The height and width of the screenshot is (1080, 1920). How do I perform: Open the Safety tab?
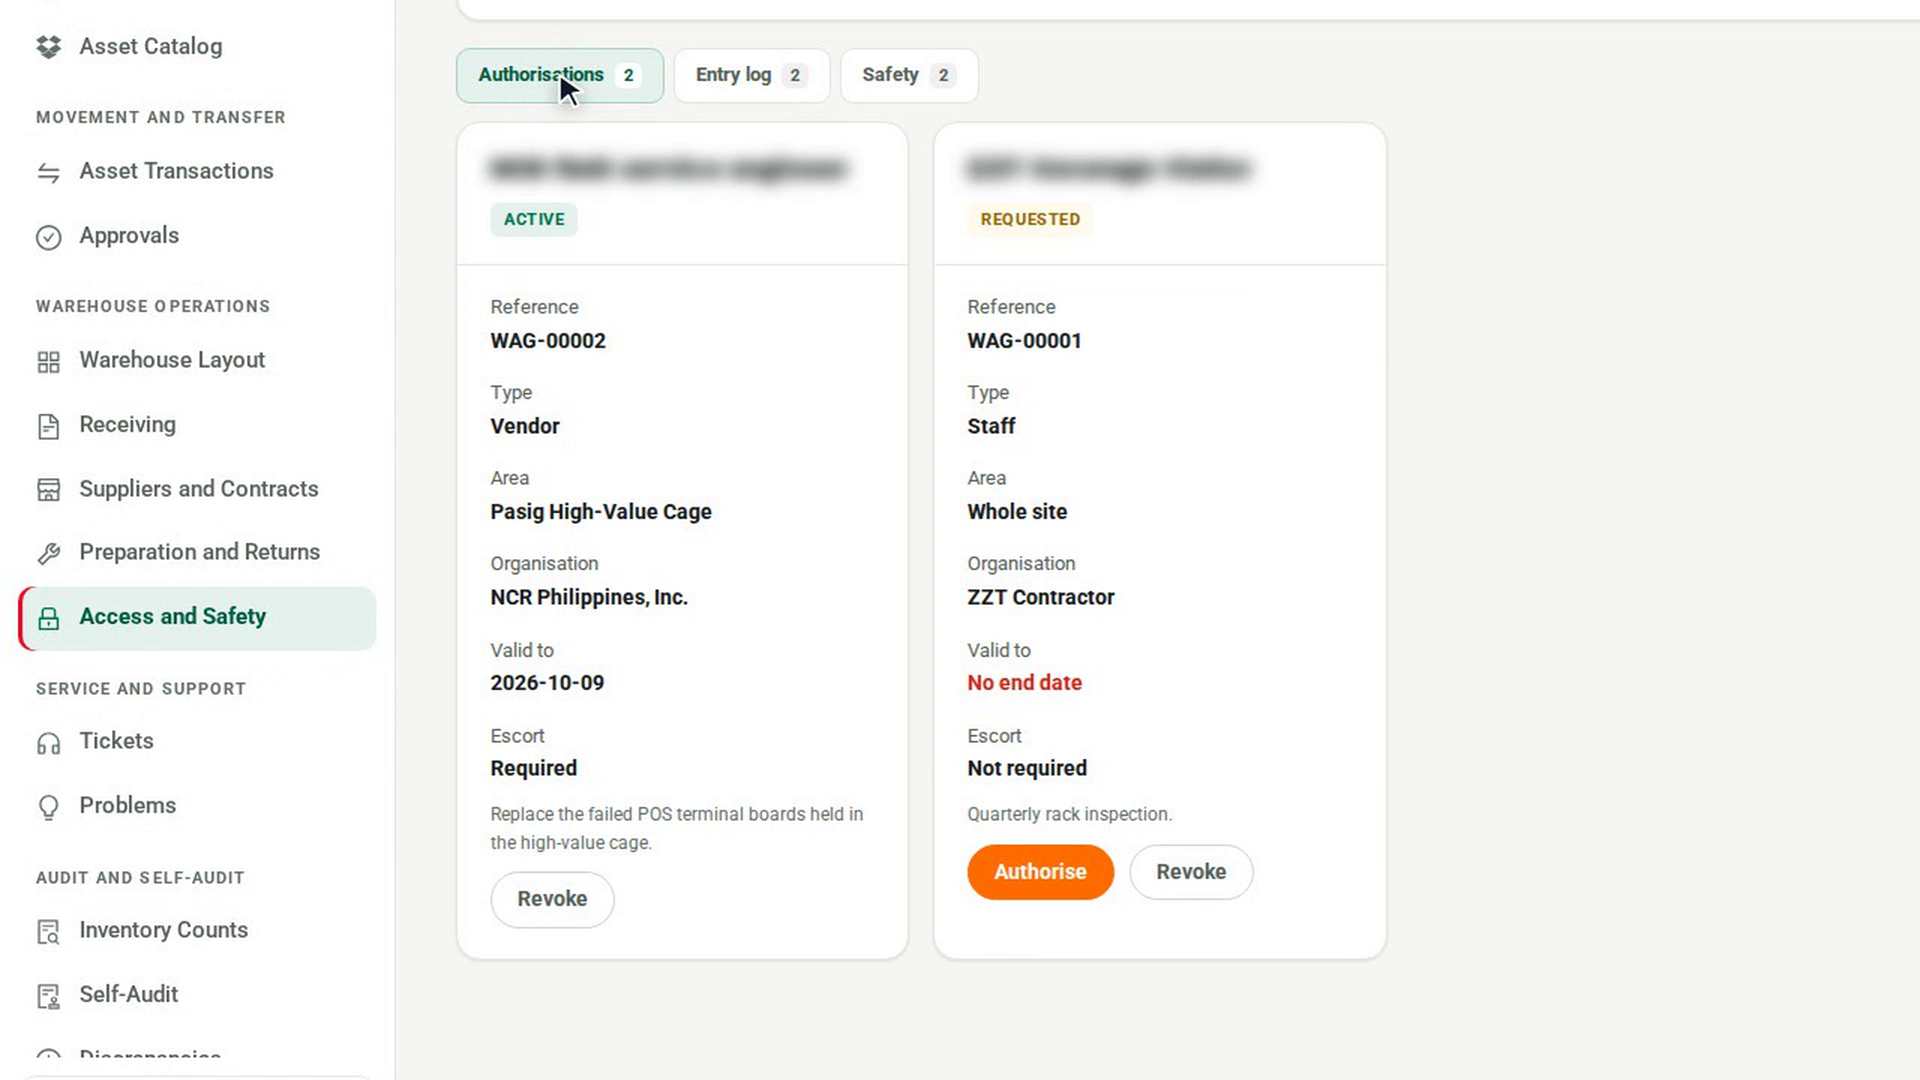pos(909,75)
